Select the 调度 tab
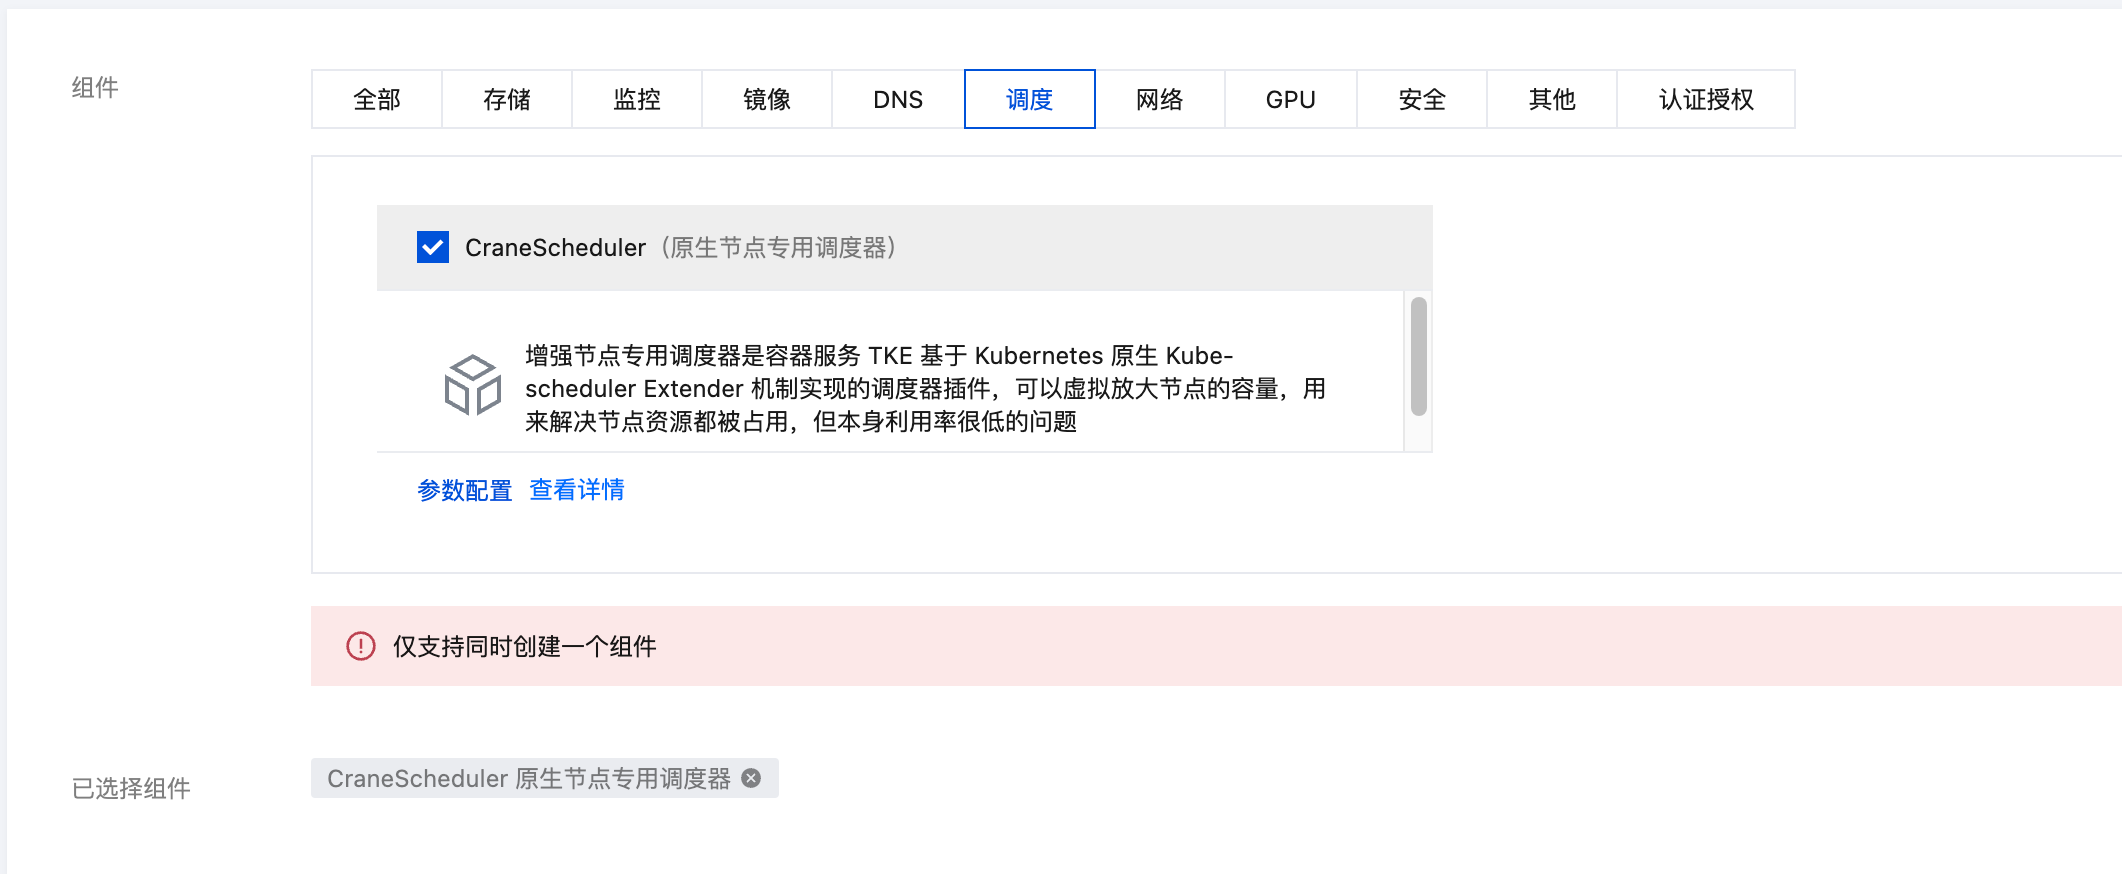Viewport: 2122px width, 874px height. pos(1029,99)
